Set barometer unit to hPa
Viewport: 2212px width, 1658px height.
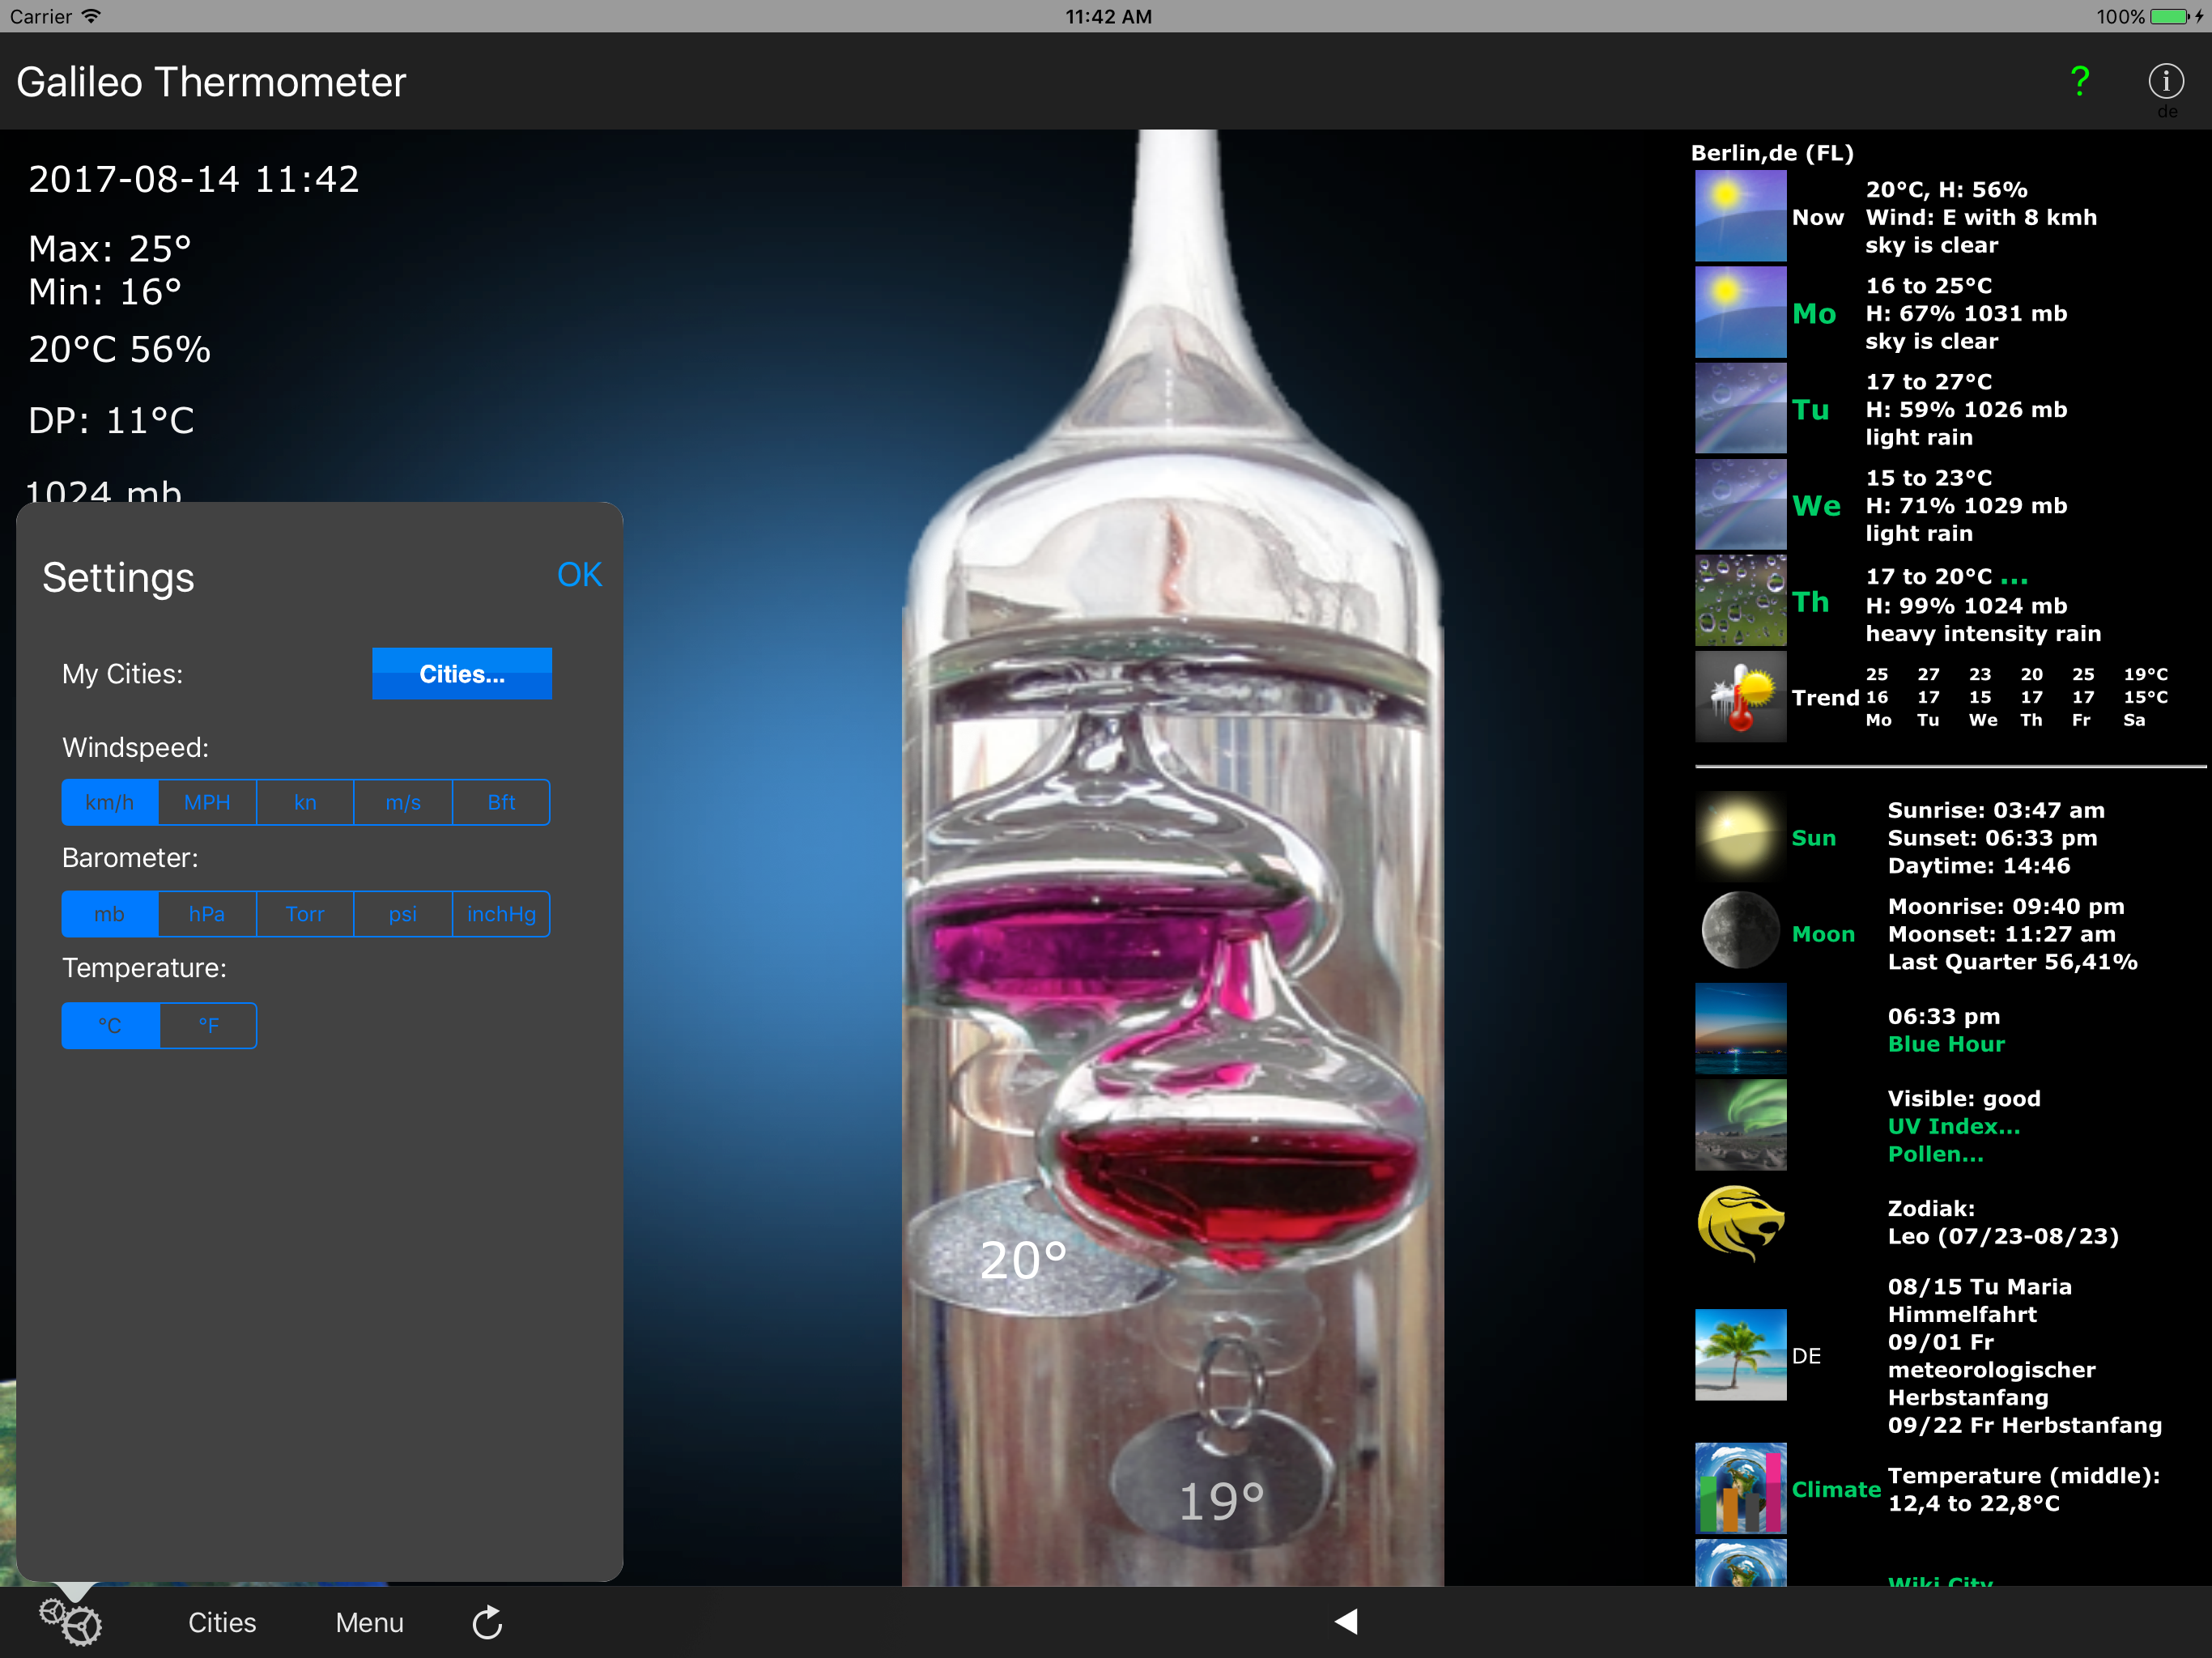(207, 914)
